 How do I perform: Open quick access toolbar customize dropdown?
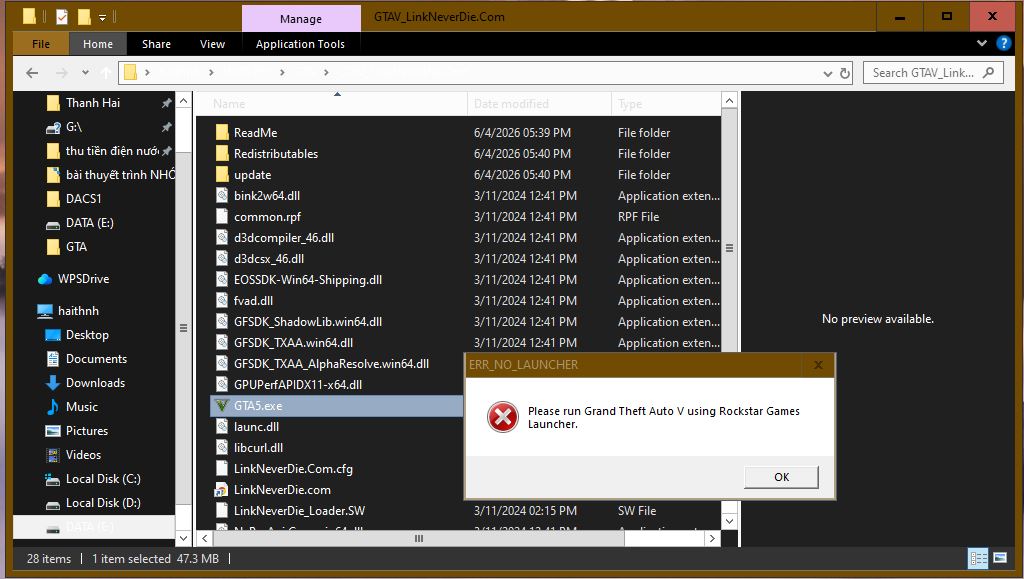103,18
